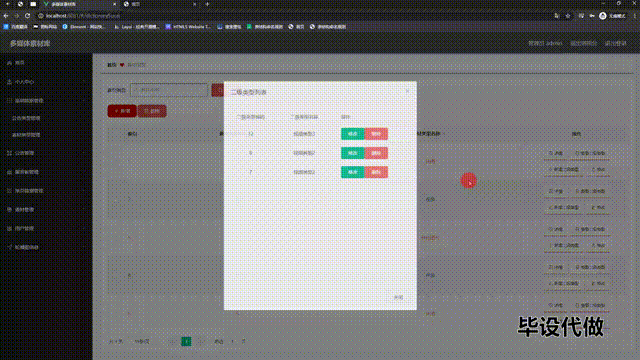The width and height of the screenshot is (640, 360).
Task: Click the 素材管理 icon above 用户管理
Action: pos(9,209)
